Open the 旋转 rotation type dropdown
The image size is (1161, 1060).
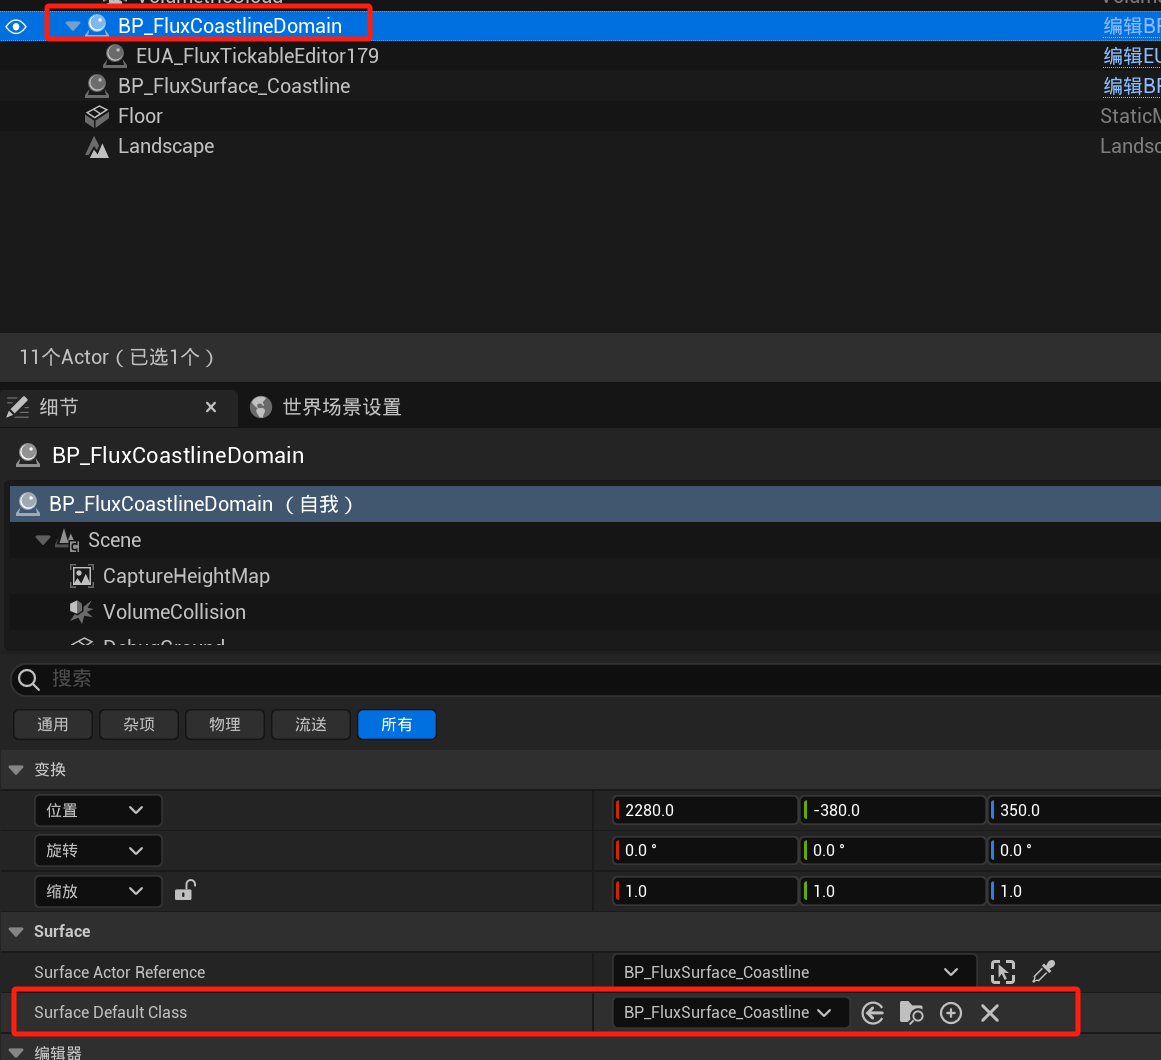coord(98,851)
